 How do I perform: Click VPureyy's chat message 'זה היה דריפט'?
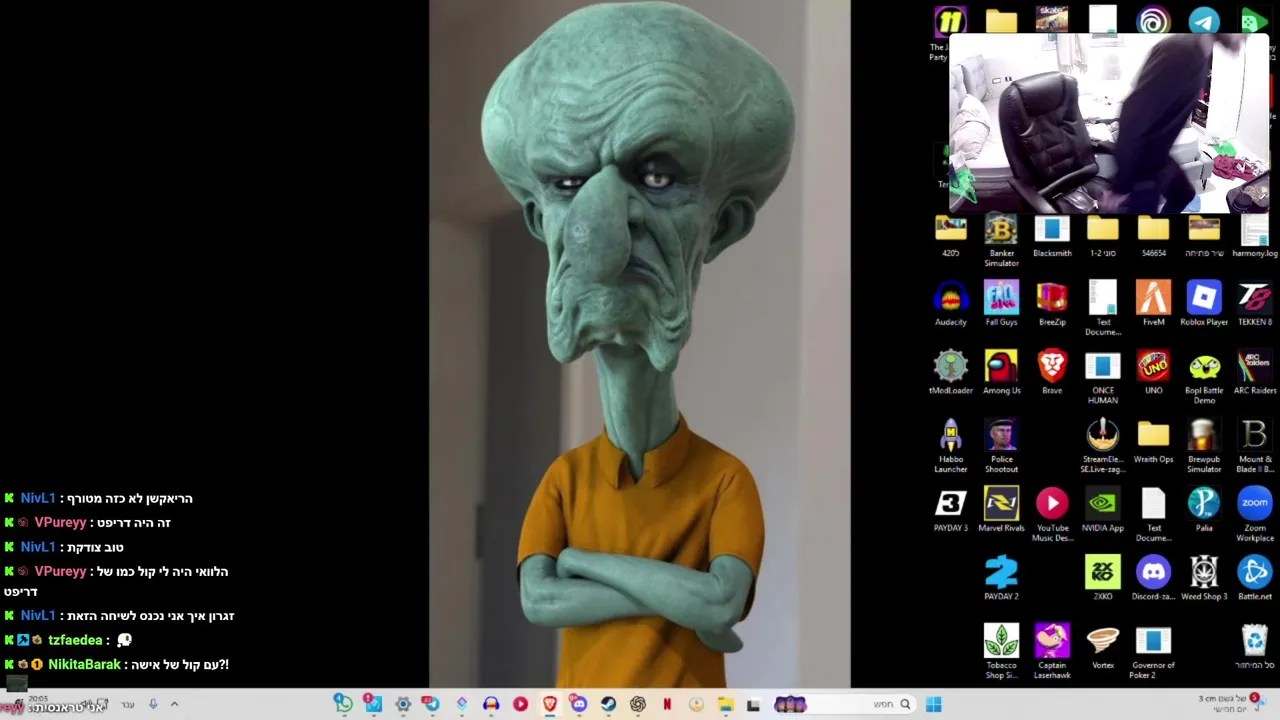click(x=134, y=523)
